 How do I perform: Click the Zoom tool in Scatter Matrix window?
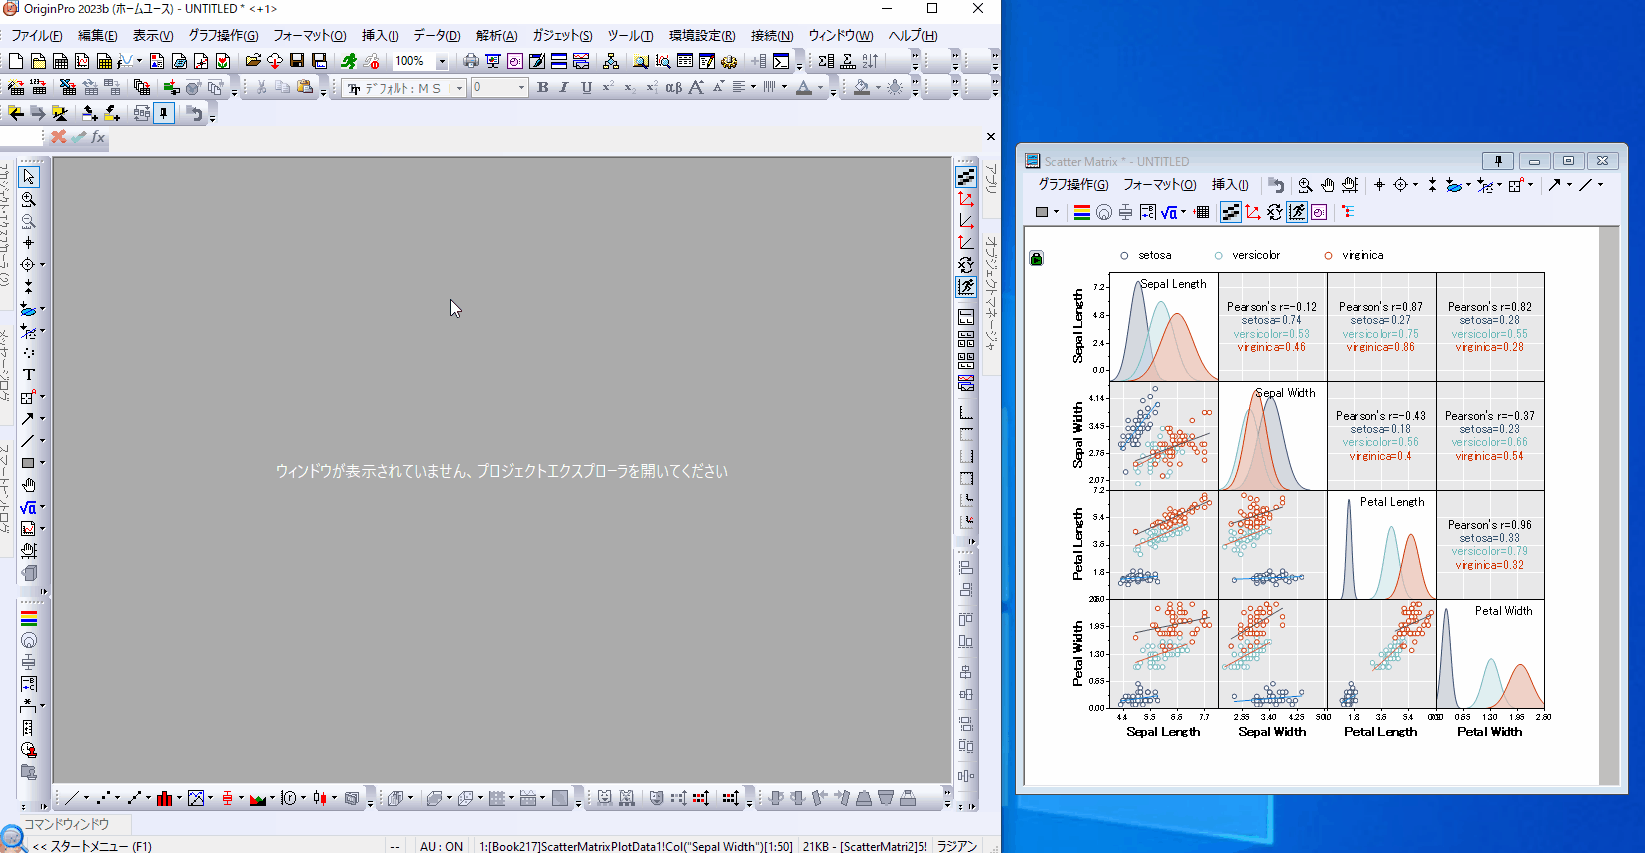(1305, 185)
